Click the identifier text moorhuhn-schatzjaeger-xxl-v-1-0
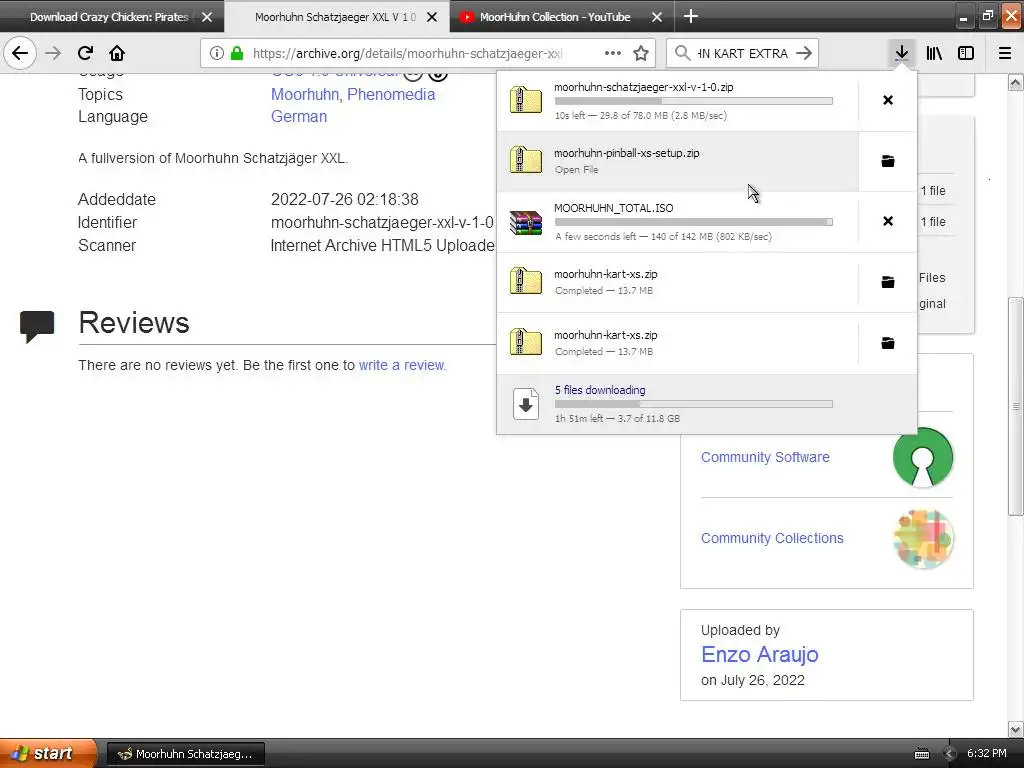The image size is (1024, 768). click(382, 223)
